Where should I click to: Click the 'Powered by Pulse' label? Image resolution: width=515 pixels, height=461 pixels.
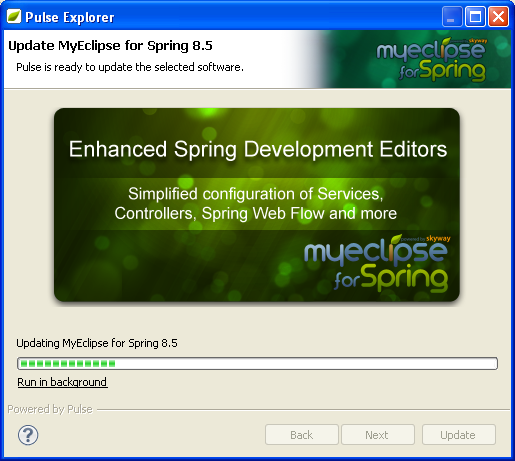pos(50,409)
